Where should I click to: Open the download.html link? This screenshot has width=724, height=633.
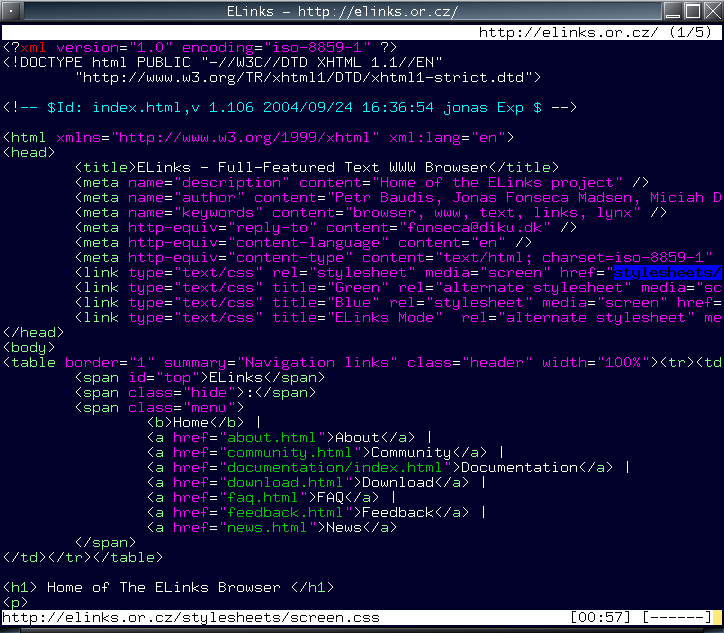pyautogui.click(x=285, y=482)
